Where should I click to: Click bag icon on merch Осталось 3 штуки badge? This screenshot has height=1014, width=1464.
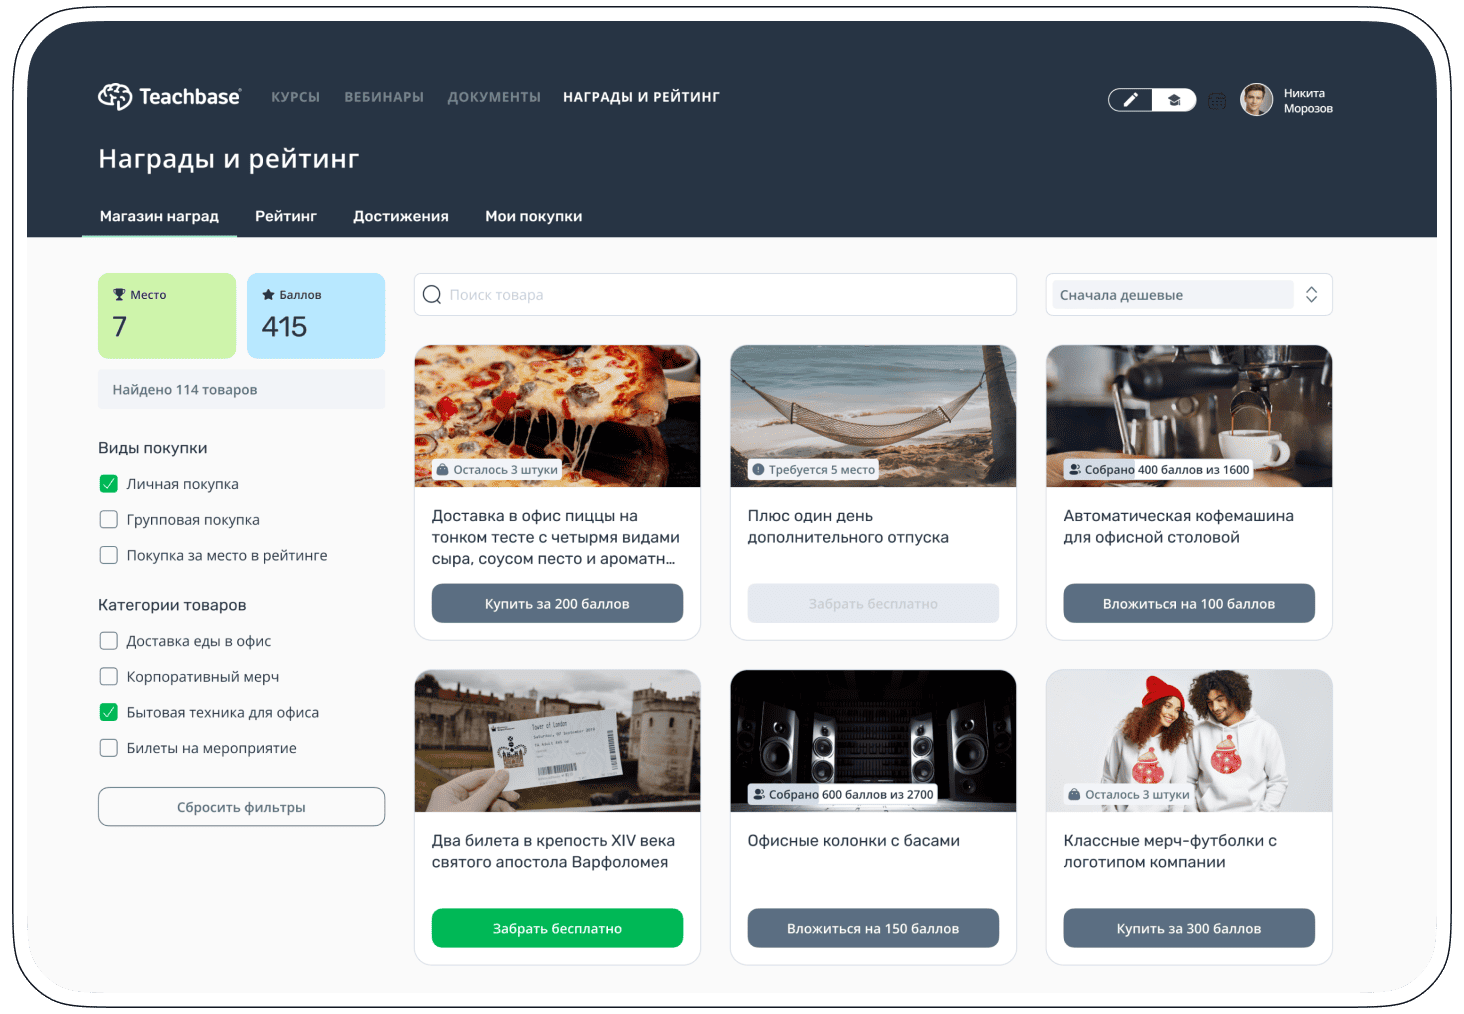tap(1074, 795)
